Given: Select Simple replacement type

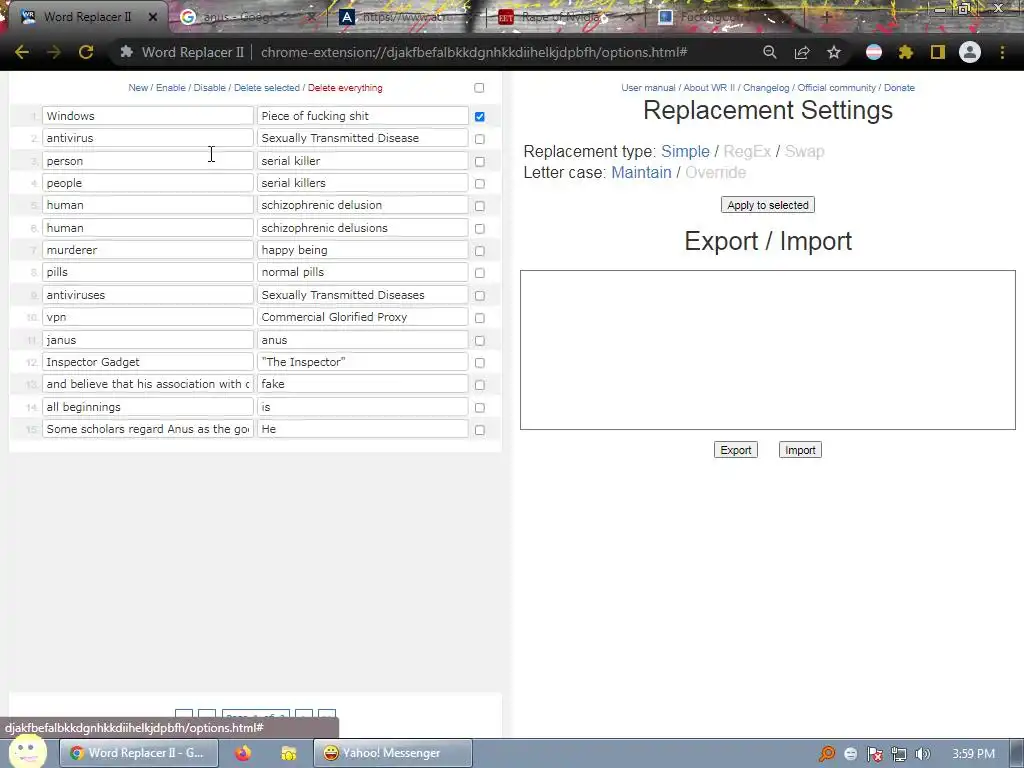Looking at the screenshot, I should (685, 152).
